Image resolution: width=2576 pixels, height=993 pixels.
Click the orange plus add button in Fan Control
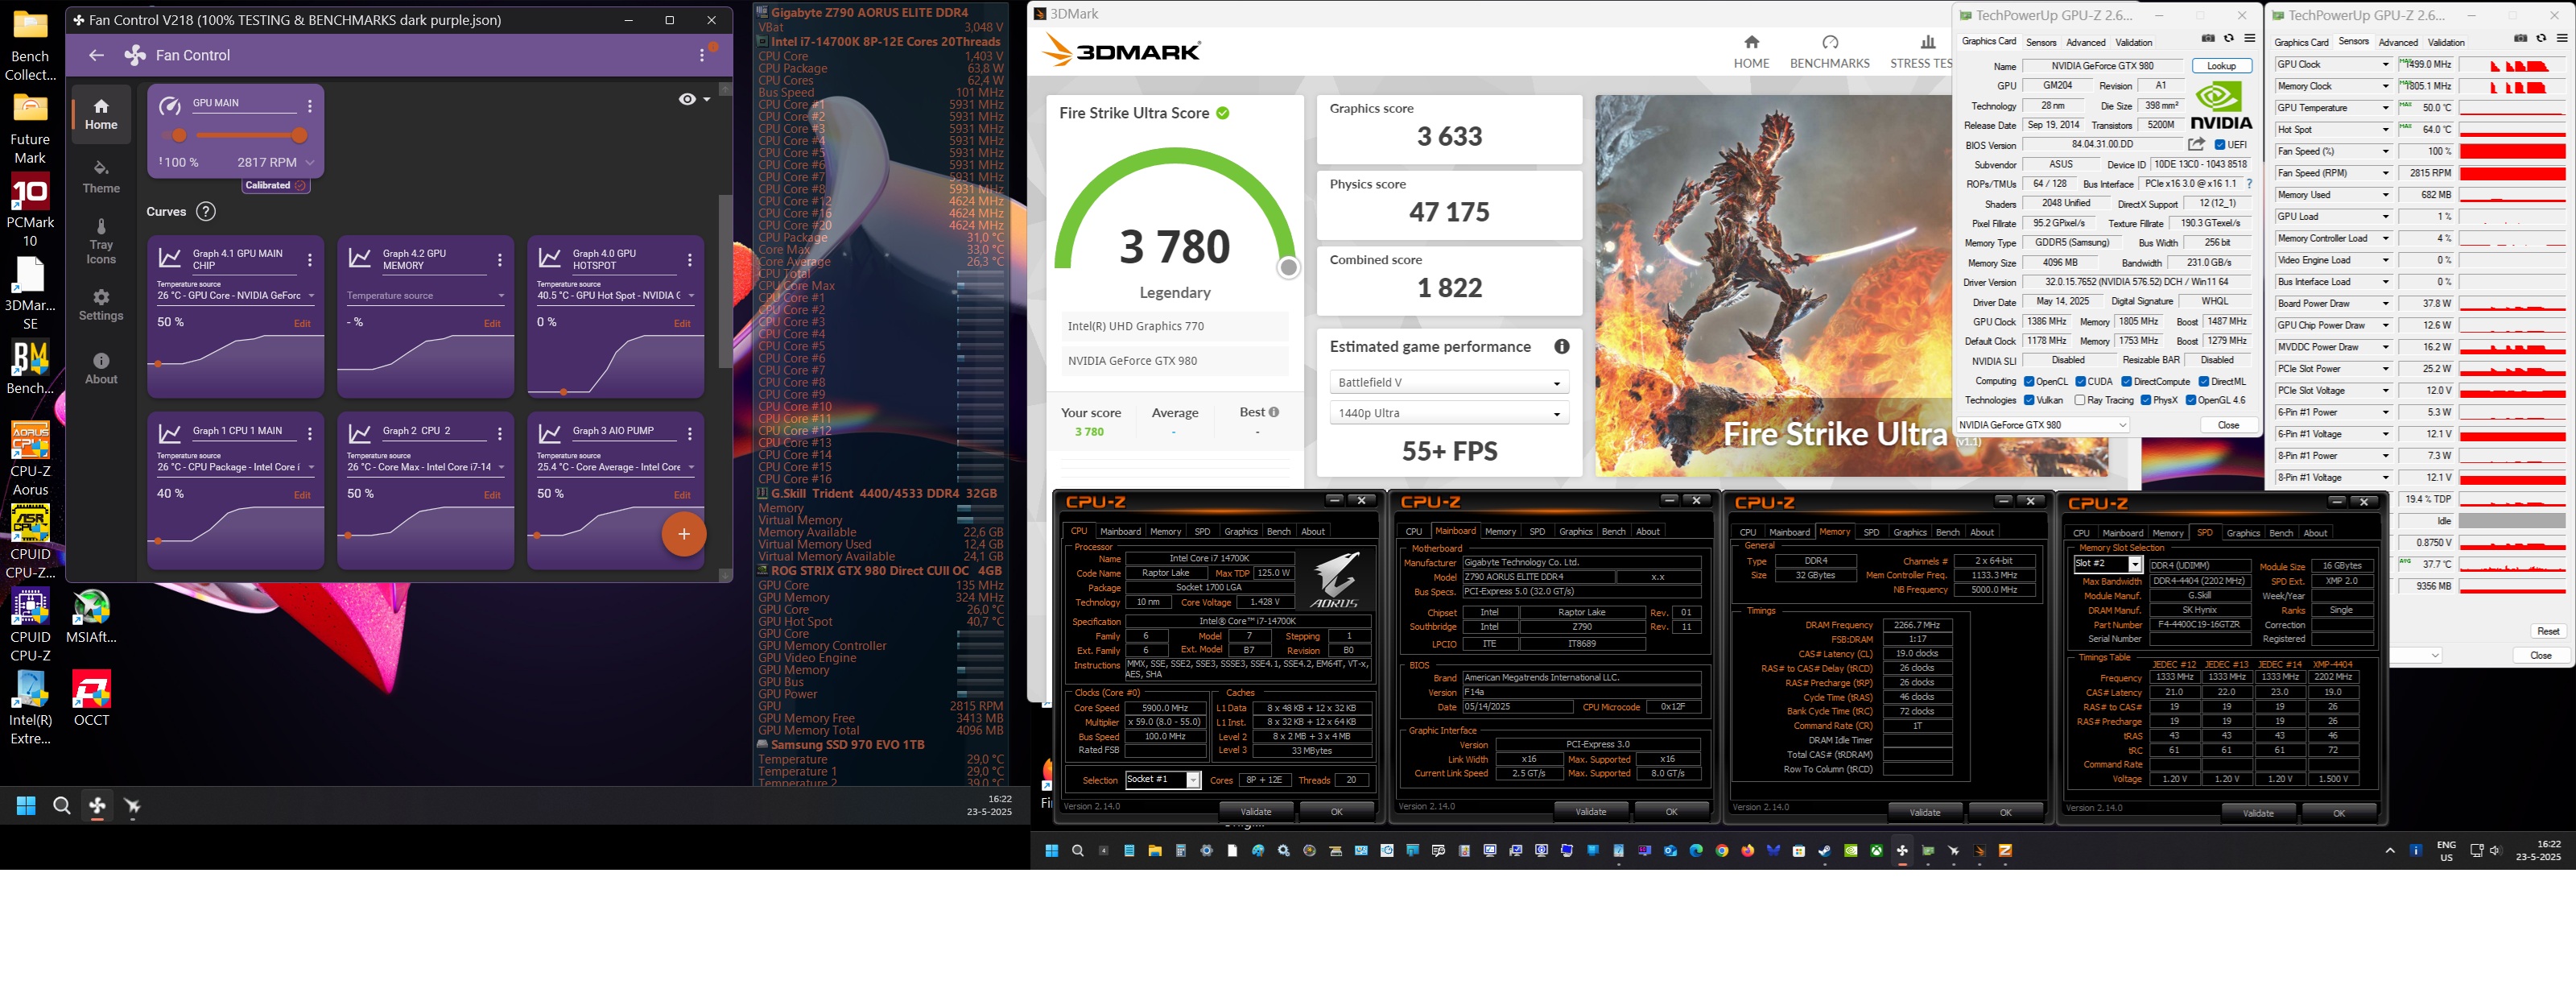[x=684, y=534]
